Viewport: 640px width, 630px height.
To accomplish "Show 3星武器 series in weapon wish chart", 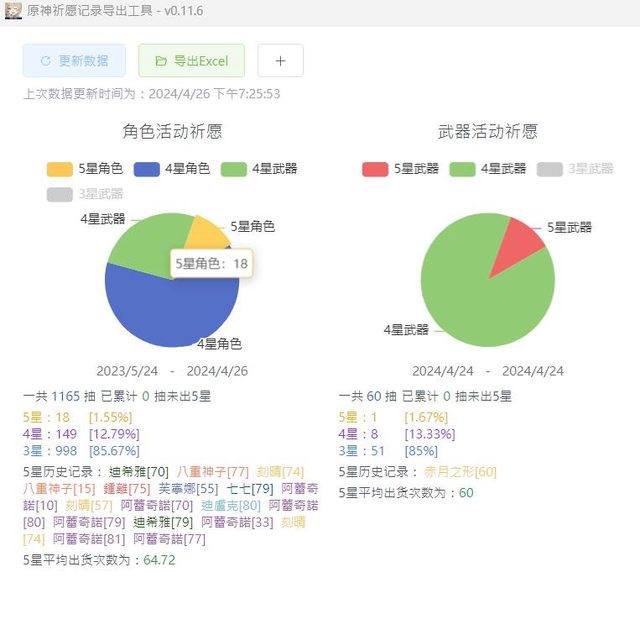I will pyautogui.click(x=575, y=169).
